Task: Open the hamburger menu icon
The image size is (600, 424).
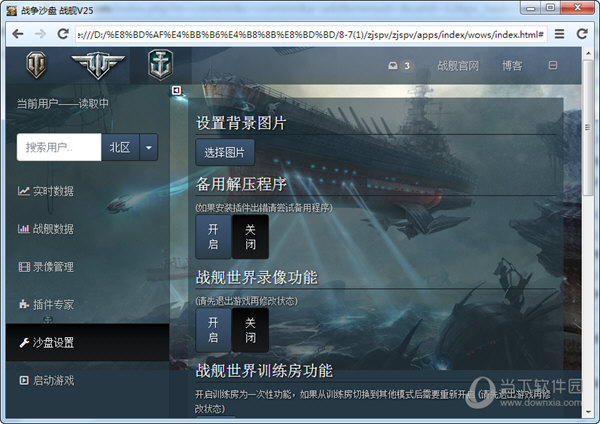Action: point(559,34)
